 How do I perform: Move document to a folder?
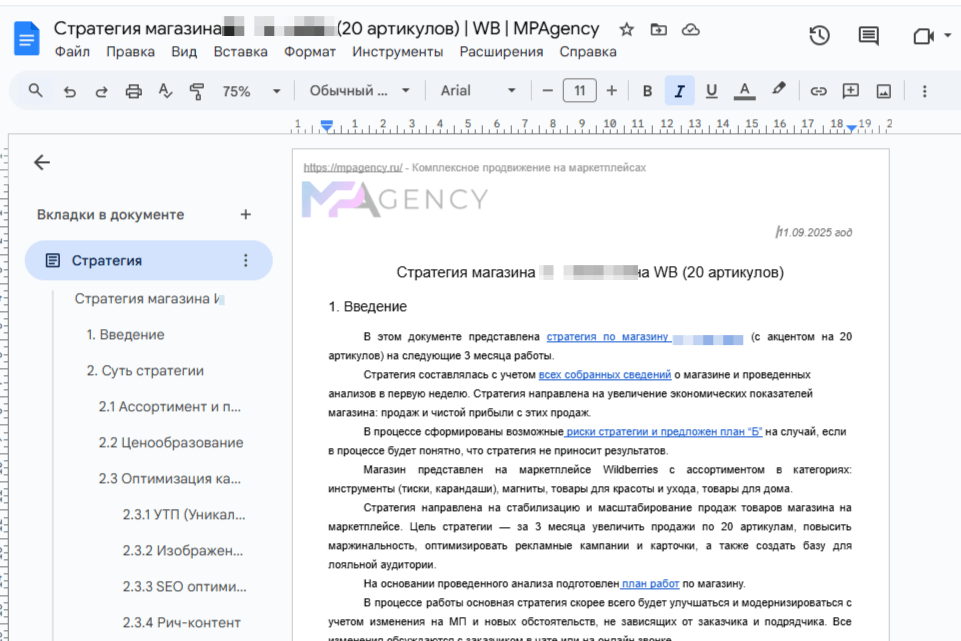point(658,29)
